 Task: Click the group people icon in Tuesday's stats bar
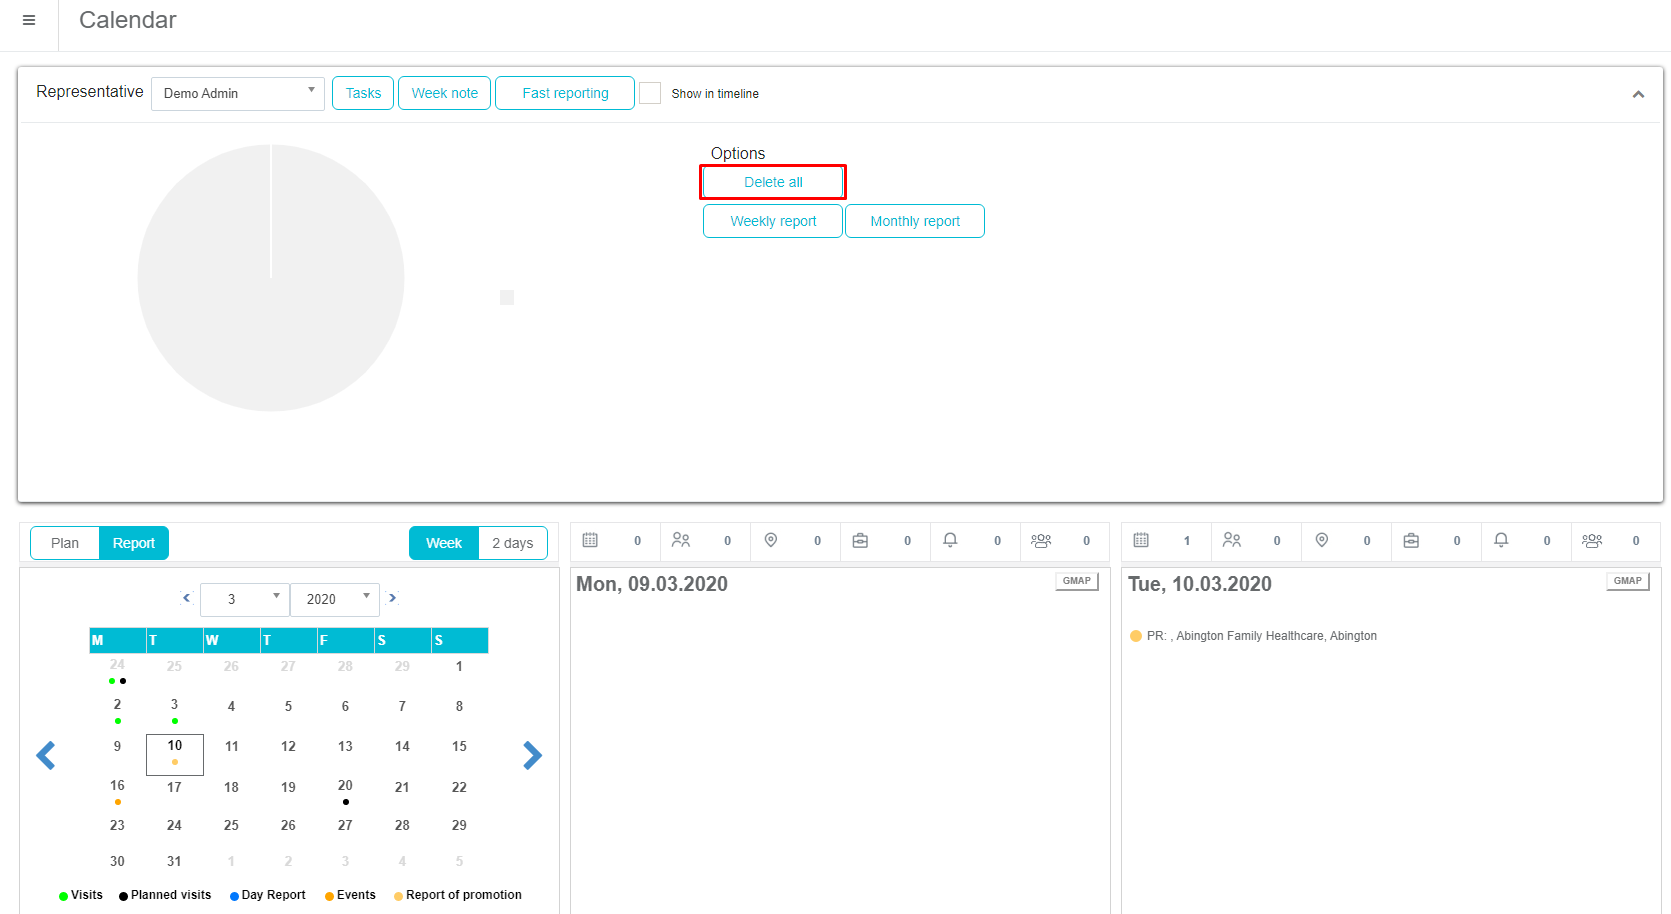pos(1592,540)
